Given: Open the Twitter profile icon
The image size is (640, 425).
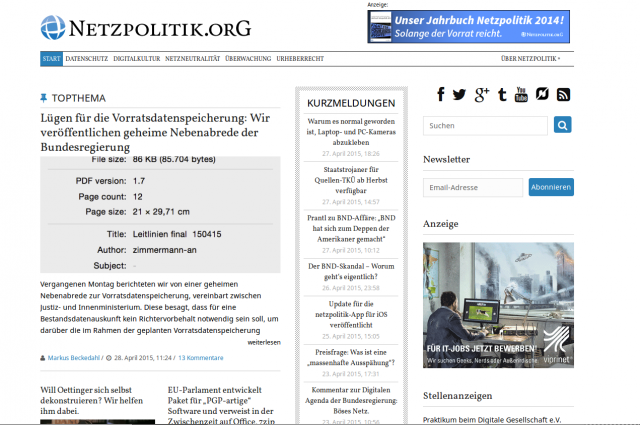Looking at the screenshot, I should click(x=459, y=95).
